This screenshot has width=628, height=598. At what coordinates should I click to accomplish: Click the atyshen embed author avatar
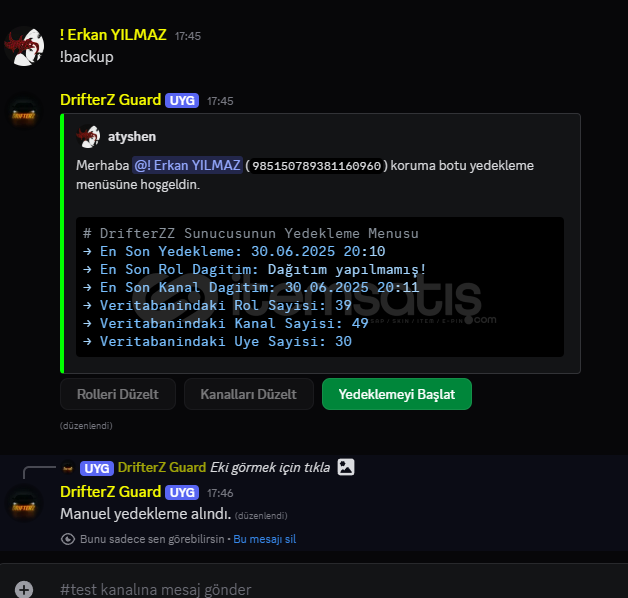point(88,137)
